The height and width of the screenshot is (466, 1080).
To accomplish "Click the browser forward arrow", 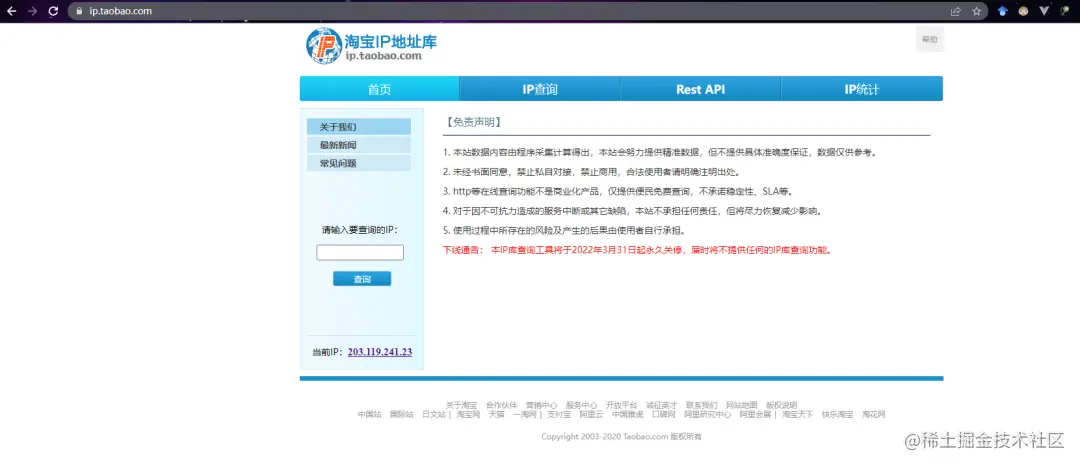I will click(32, 11).
